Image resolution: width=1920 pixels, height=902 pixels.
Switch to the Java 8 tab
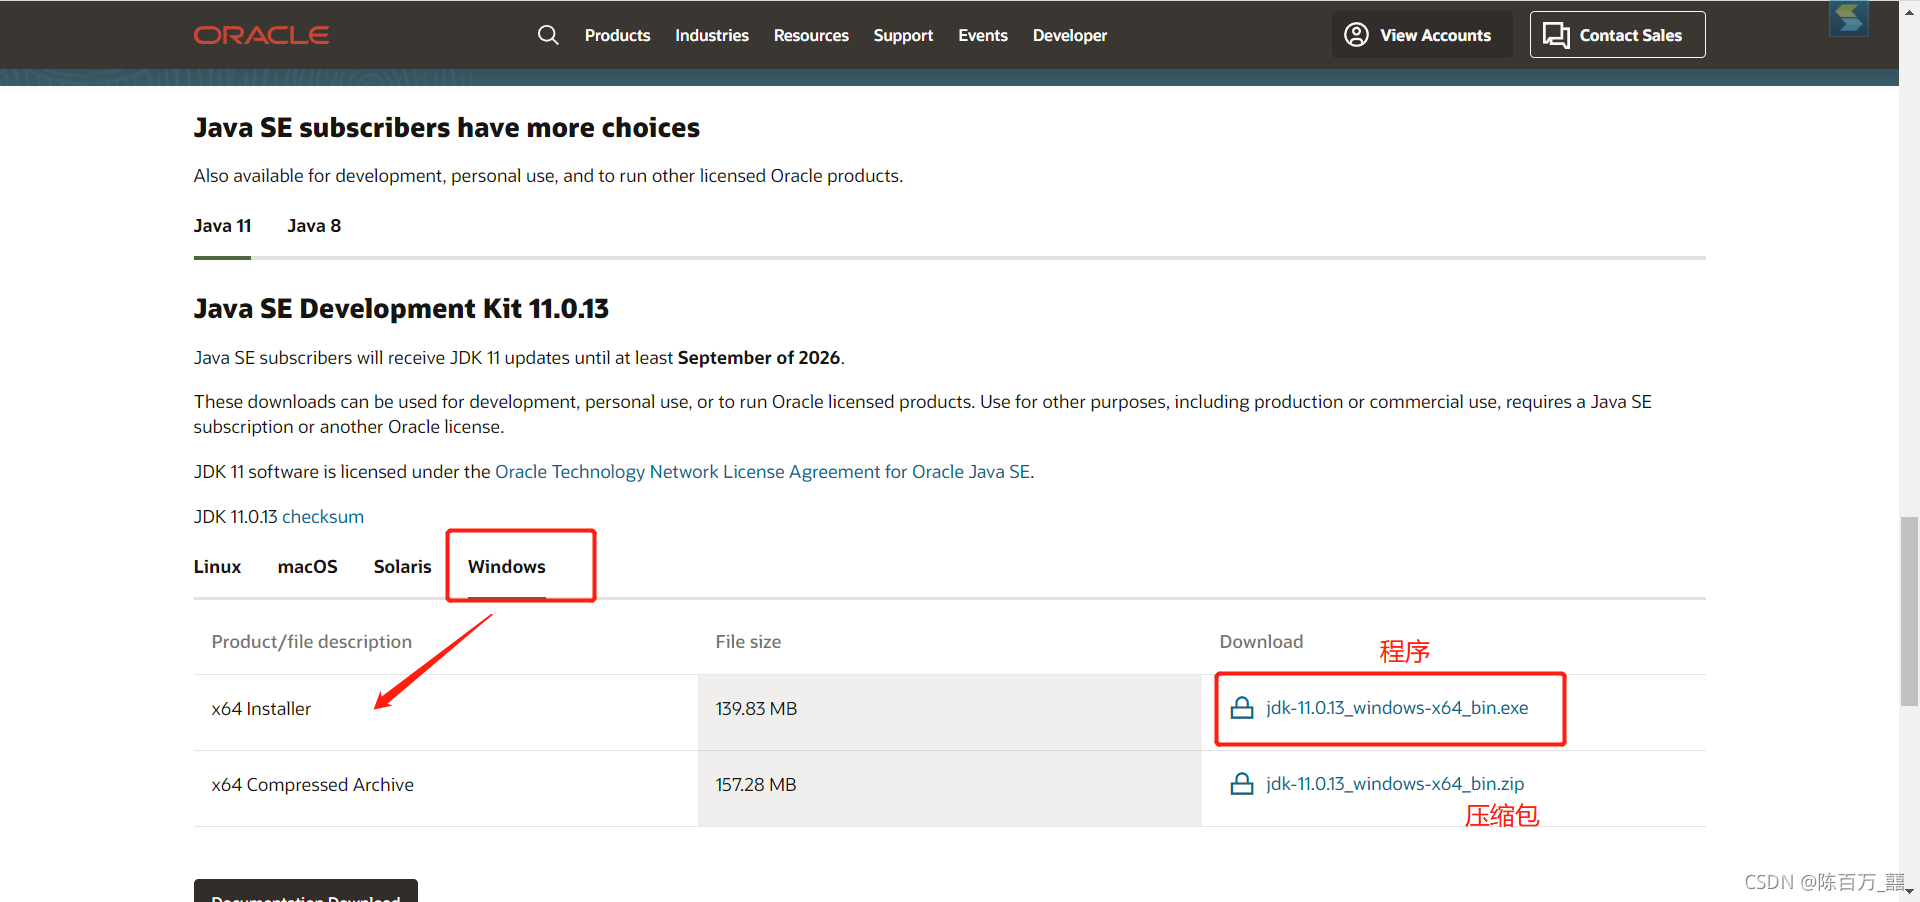(x=314, y=226)
